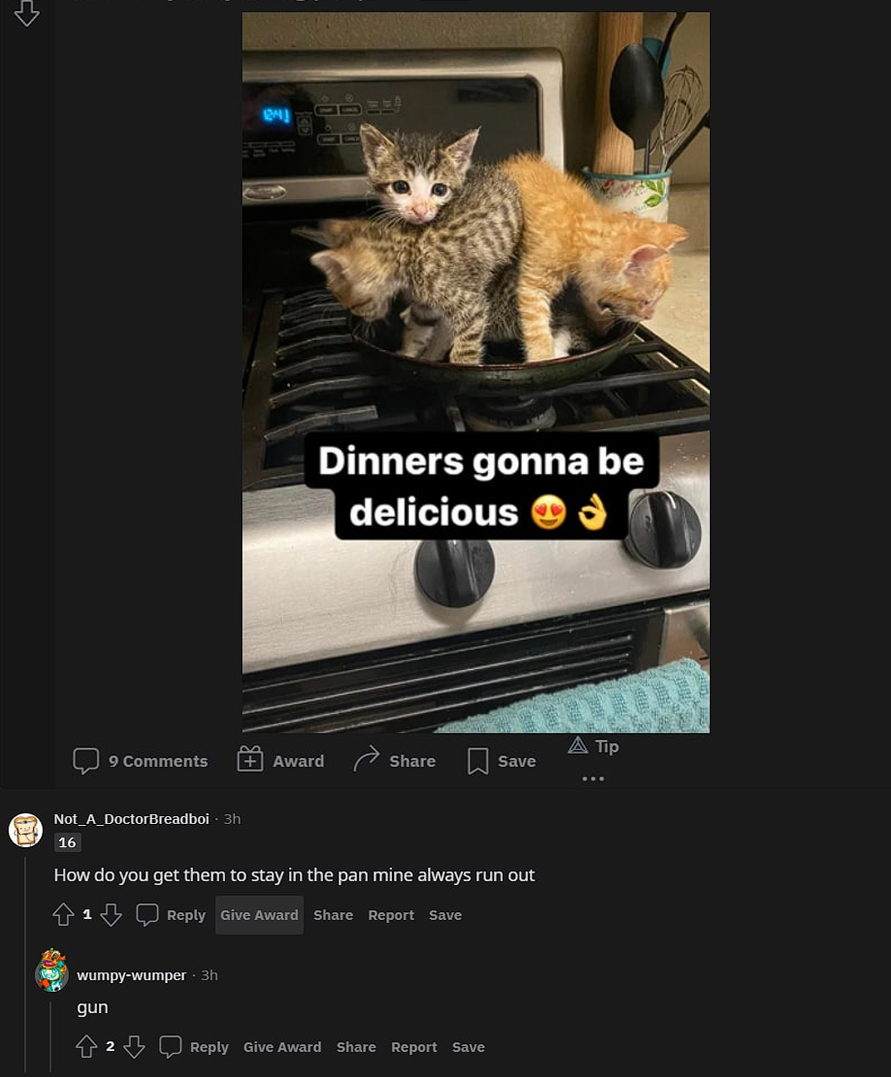Open the post overflow menu via three dots
891x1077 pixels.
point(592,778)
